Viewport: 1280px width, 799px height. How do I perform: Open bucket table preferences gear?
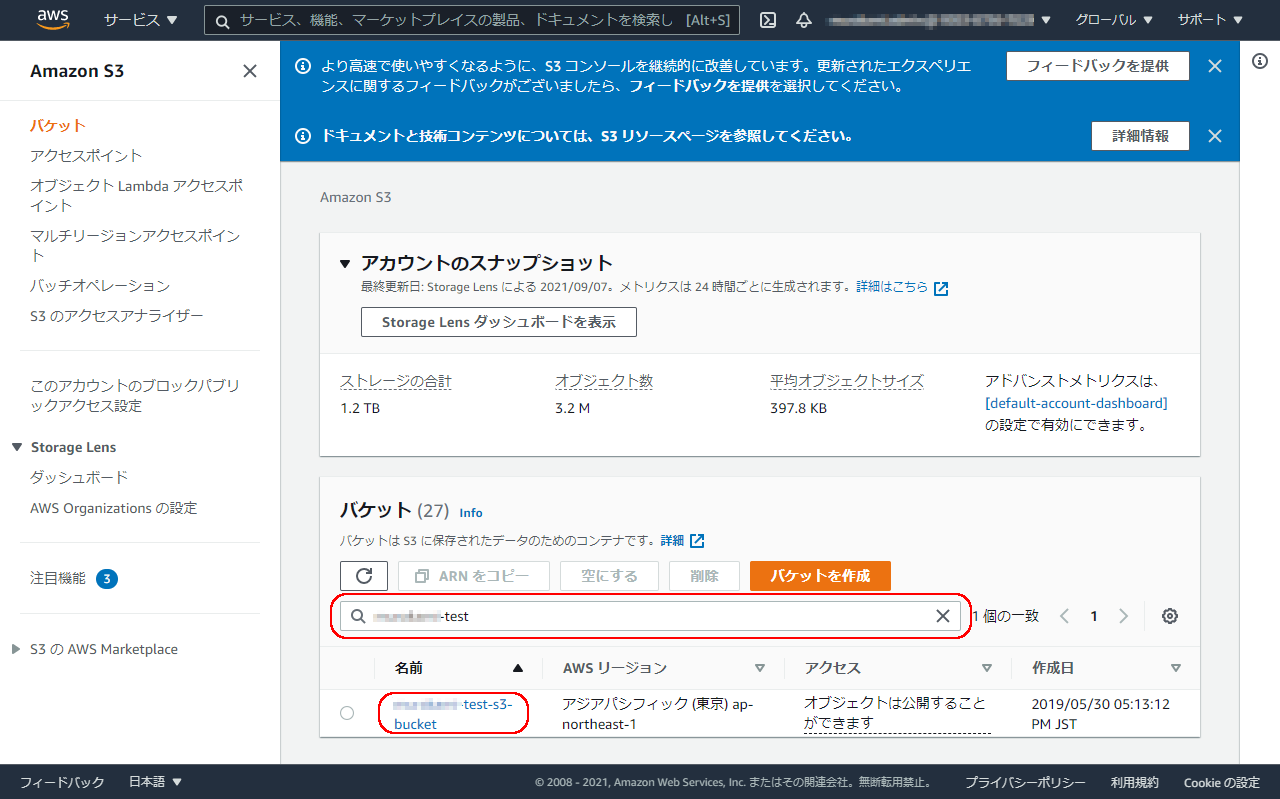tap(1169, 615)
